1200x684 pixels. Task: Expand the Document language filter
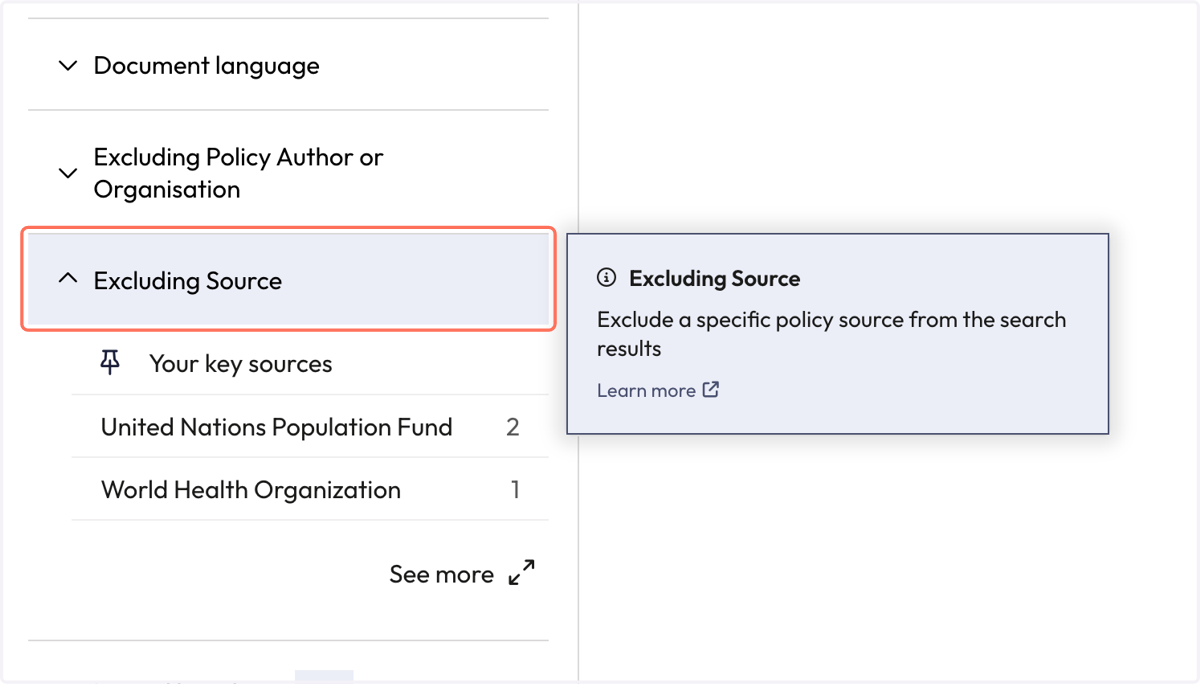click(288, 66)
